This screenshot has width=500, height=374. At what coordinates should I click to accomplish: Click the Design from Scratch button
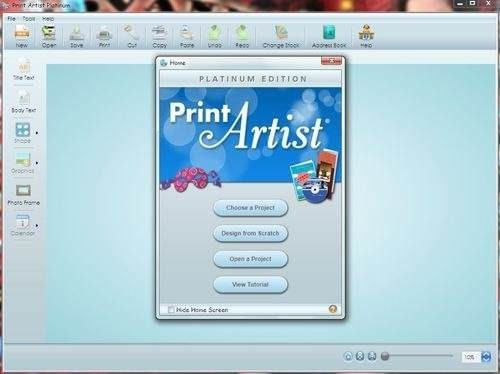click(250, 233)
